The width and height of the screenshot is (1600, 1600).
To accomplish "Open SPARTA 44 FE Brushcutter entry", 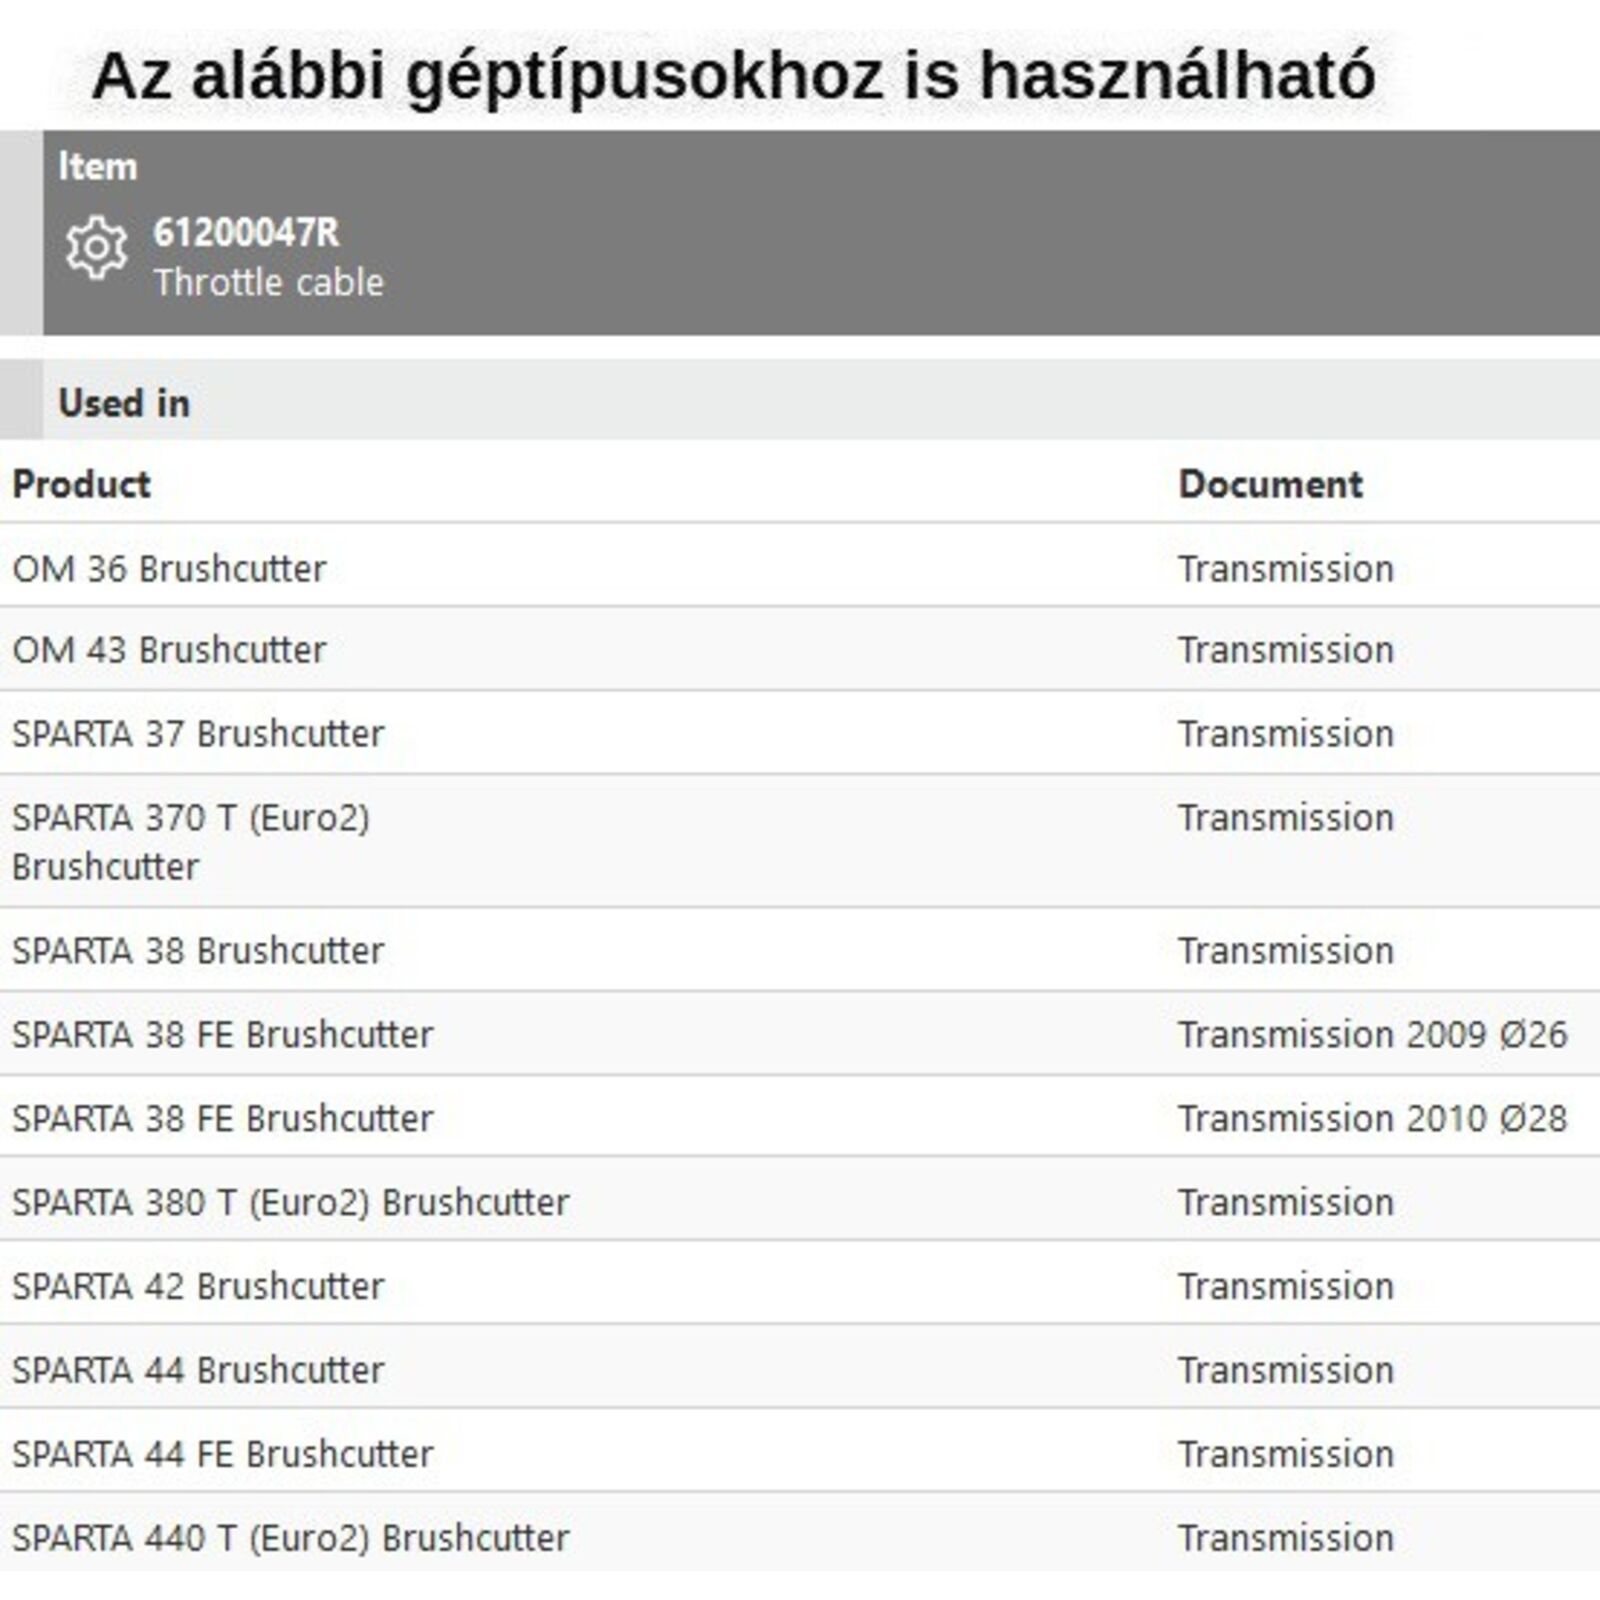I will (x=222, y=1454).
